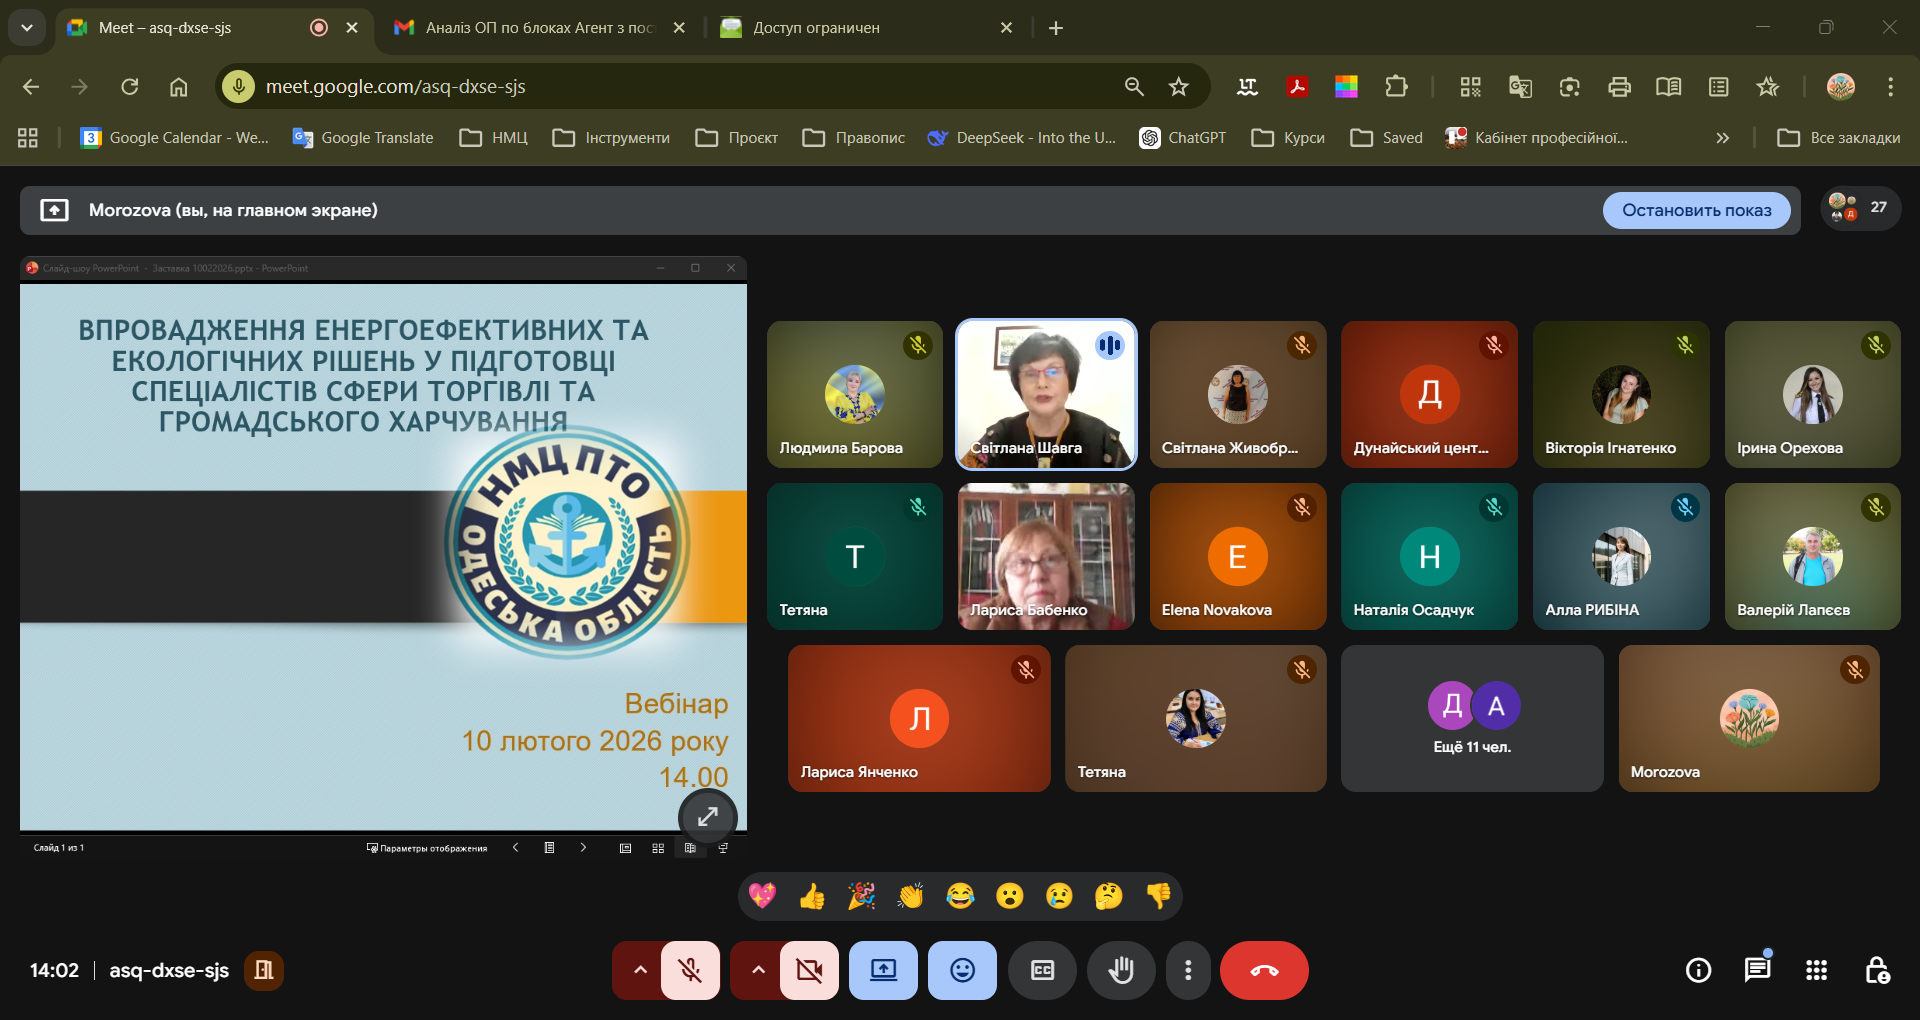Open the activities grid icon
1920x1020 pixels.
click(1816, 970)
